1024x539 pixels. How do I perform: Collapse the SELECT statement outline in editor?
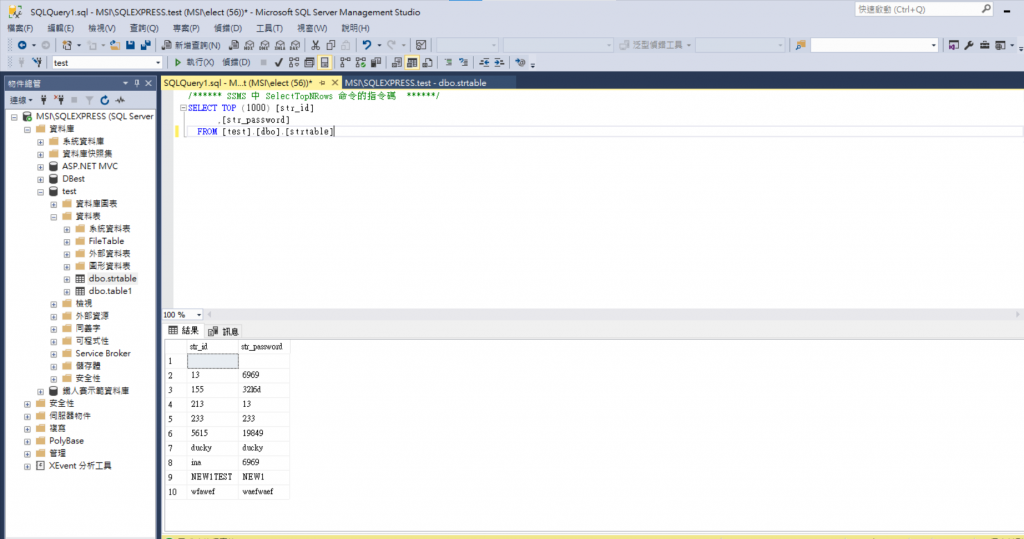point(183,108)
